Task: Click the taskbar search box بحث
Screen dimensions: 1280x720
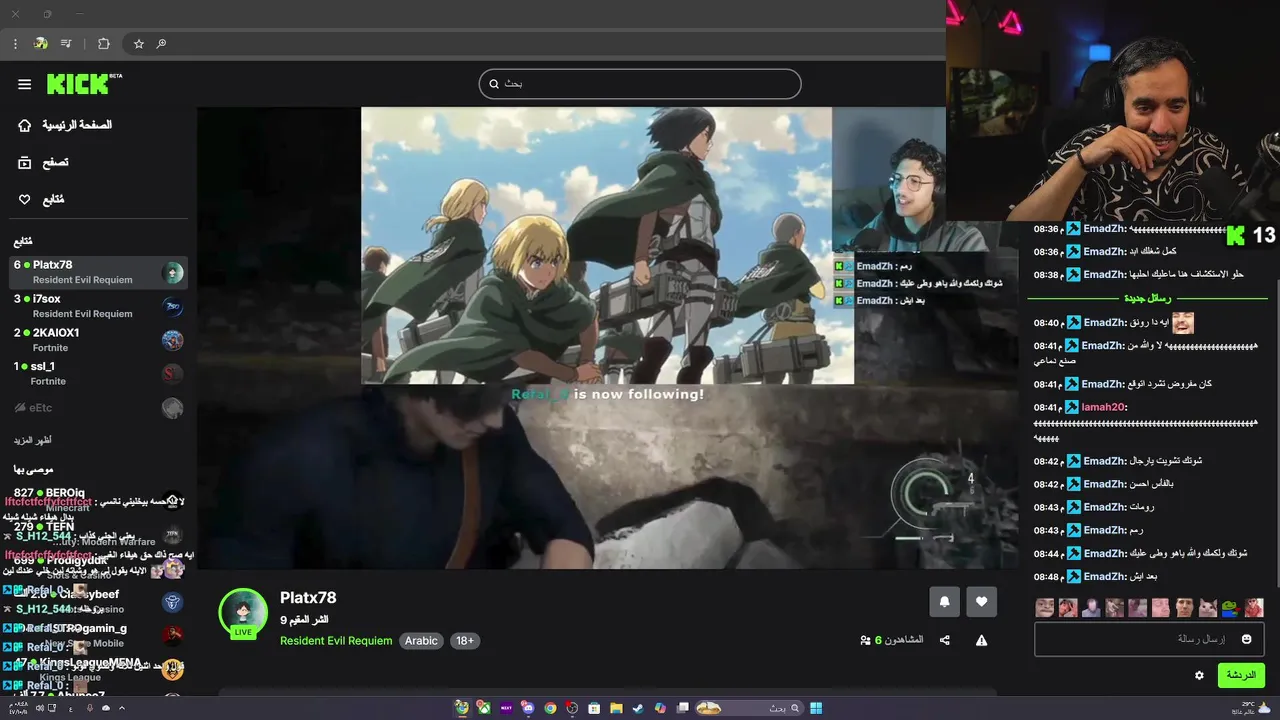Action: [750, 708]
